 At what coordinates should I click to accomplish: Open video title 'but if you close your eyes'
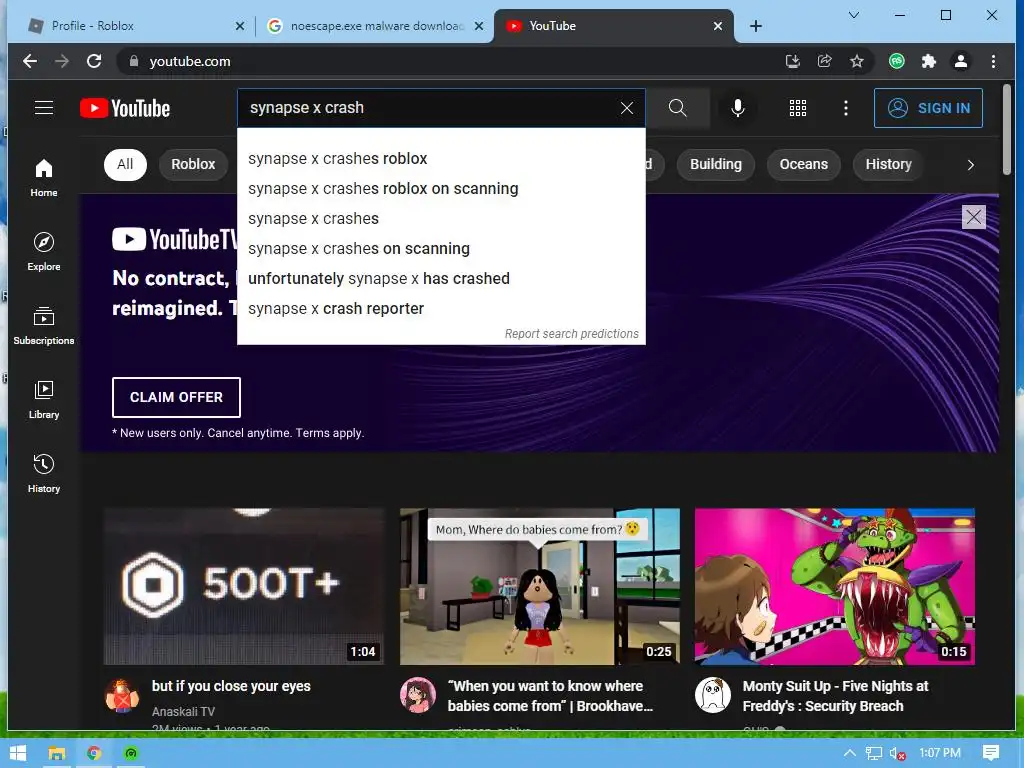coord(231,686)
